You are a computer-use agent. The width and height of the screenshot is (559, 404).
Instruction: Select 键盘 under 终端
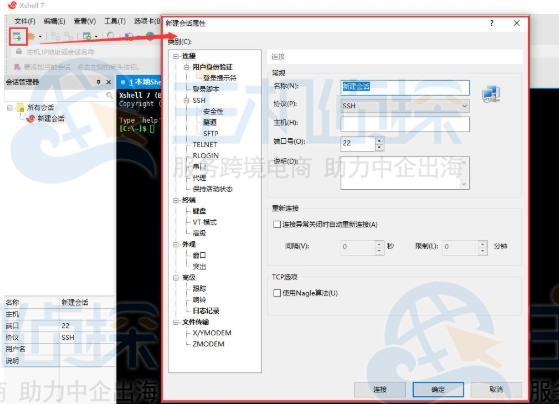tap(199, 211)
